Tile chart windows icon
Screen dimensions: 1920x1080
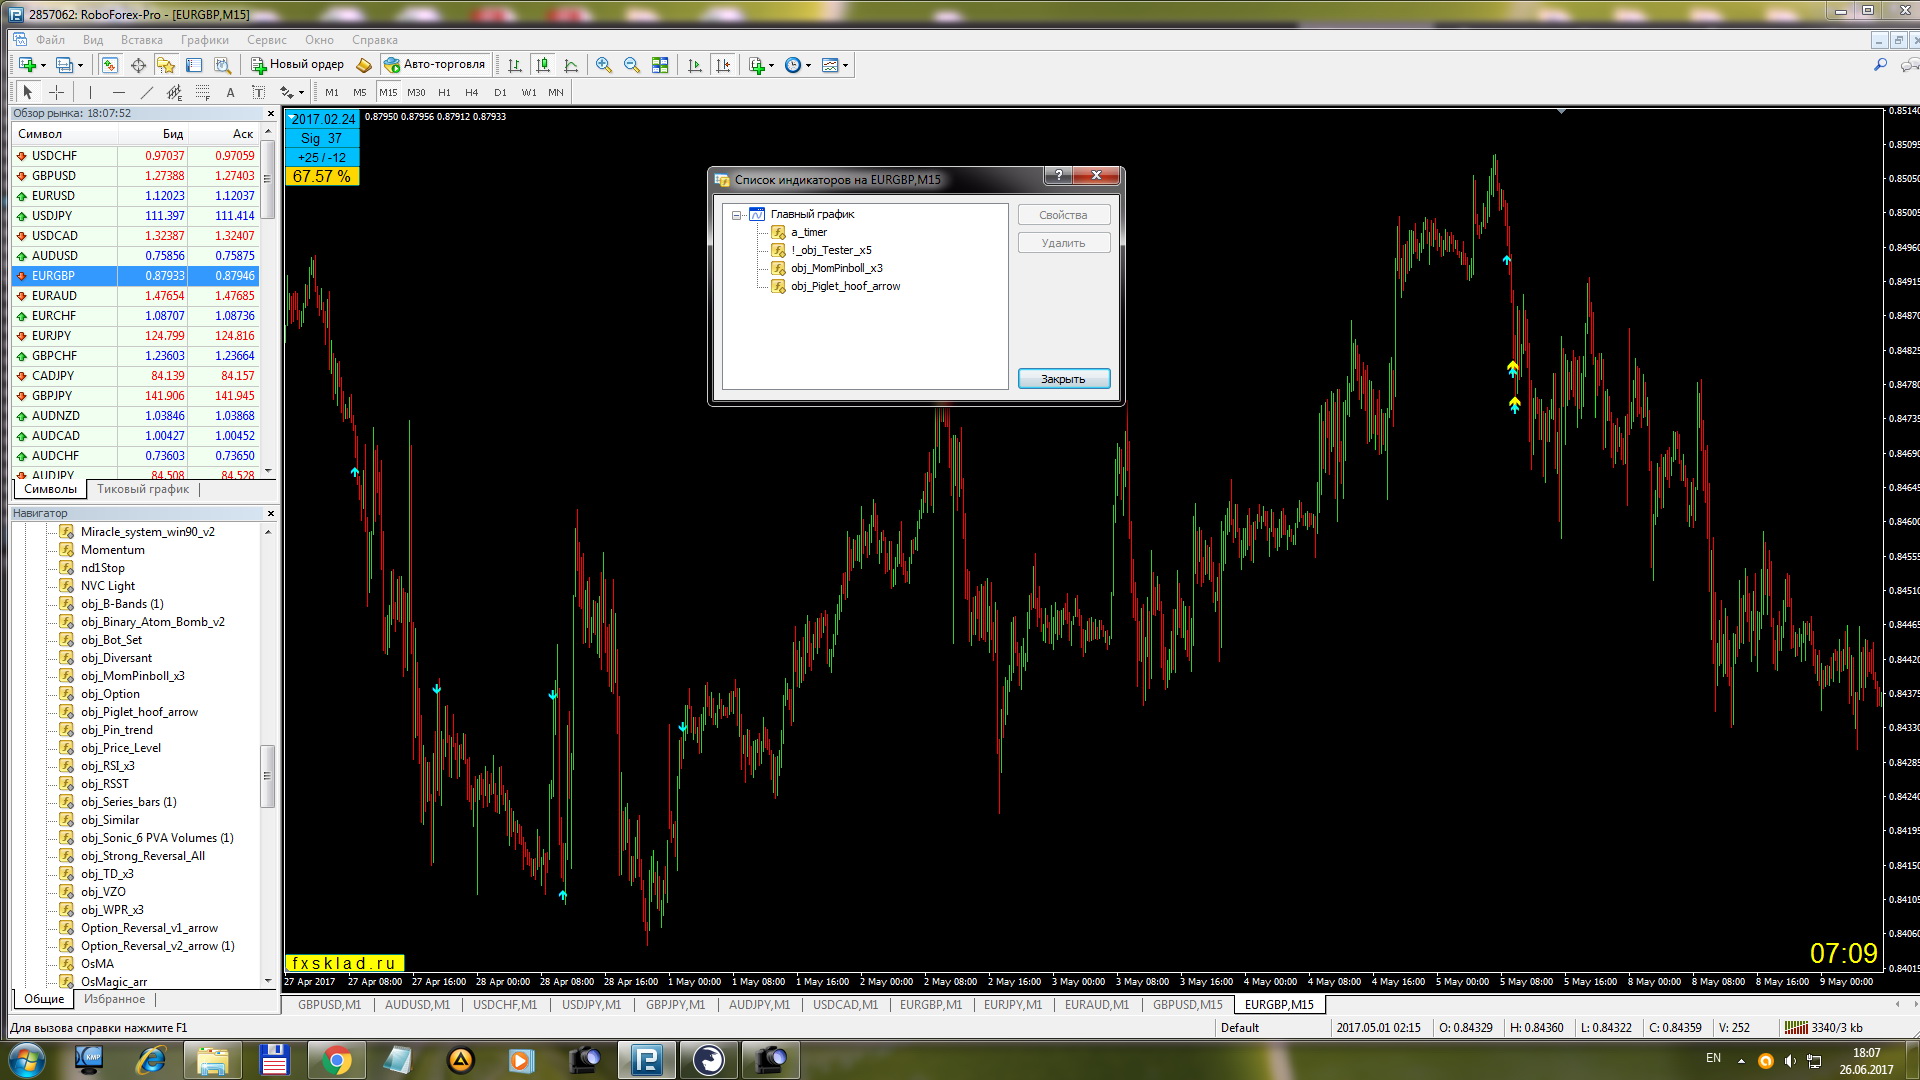tap(660, 65)
